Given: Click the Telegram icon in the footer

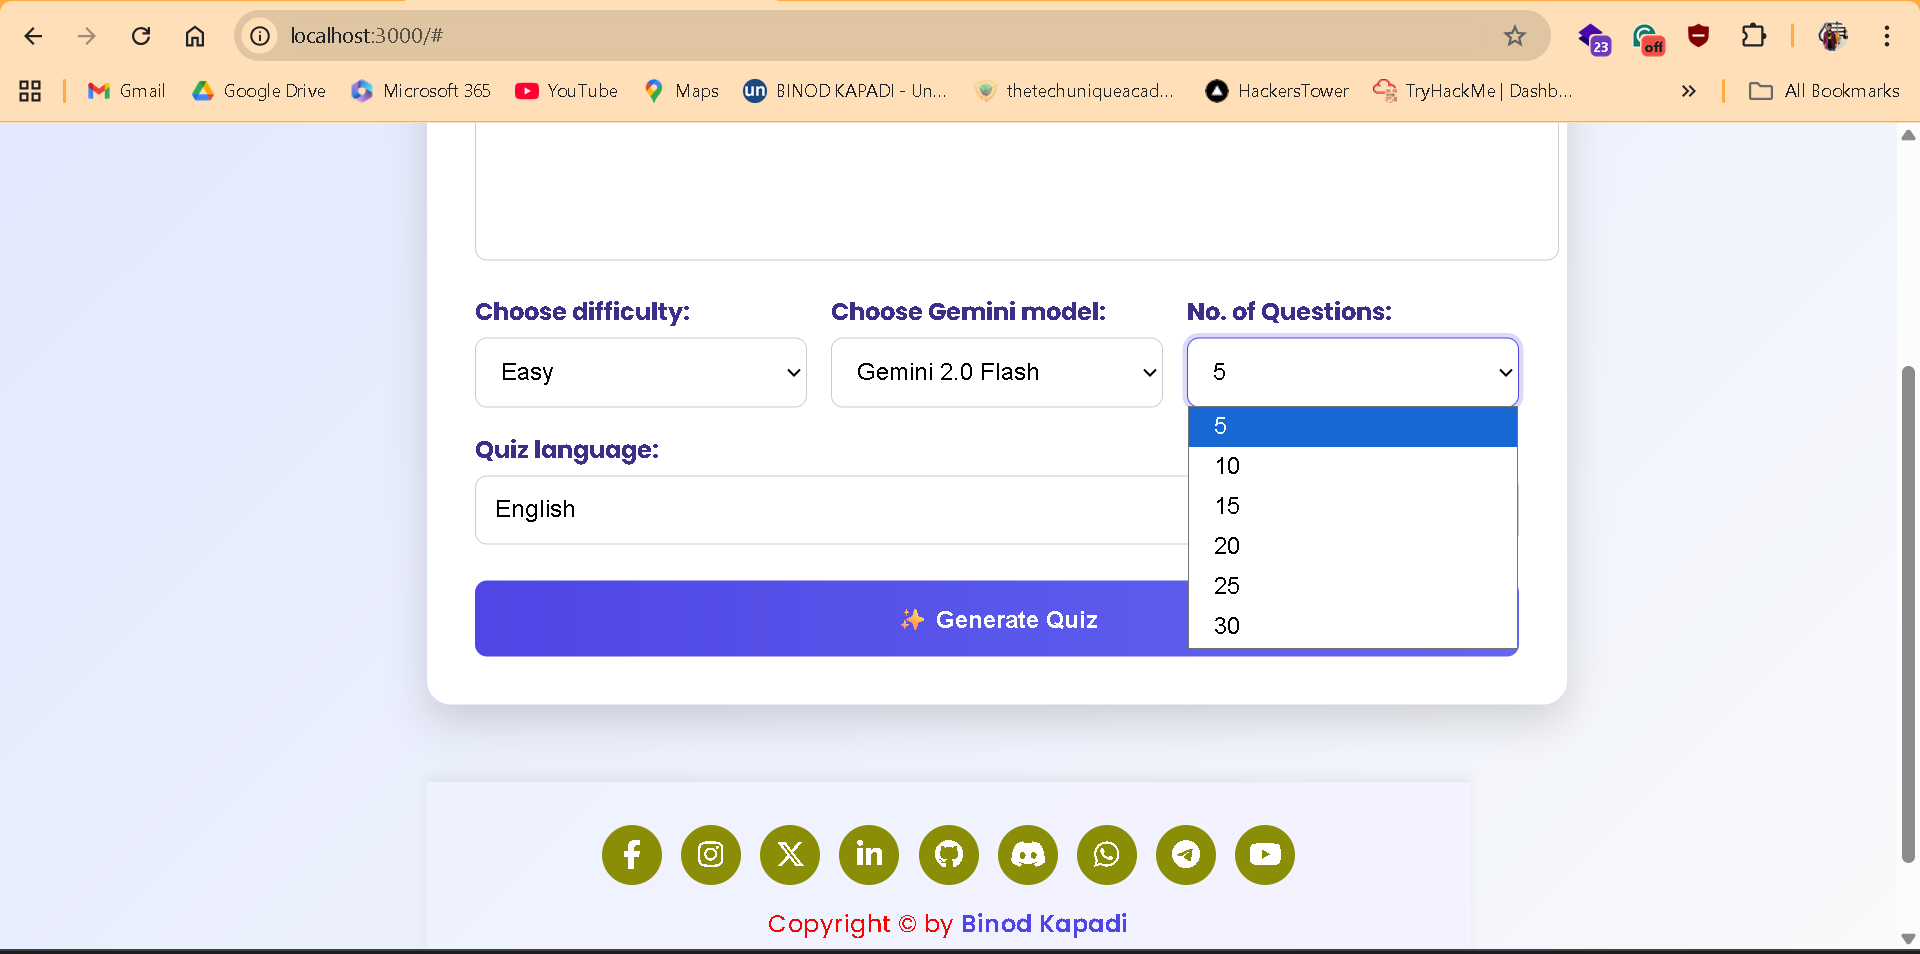Looking at the screenshot, I should click(1185, 855).
